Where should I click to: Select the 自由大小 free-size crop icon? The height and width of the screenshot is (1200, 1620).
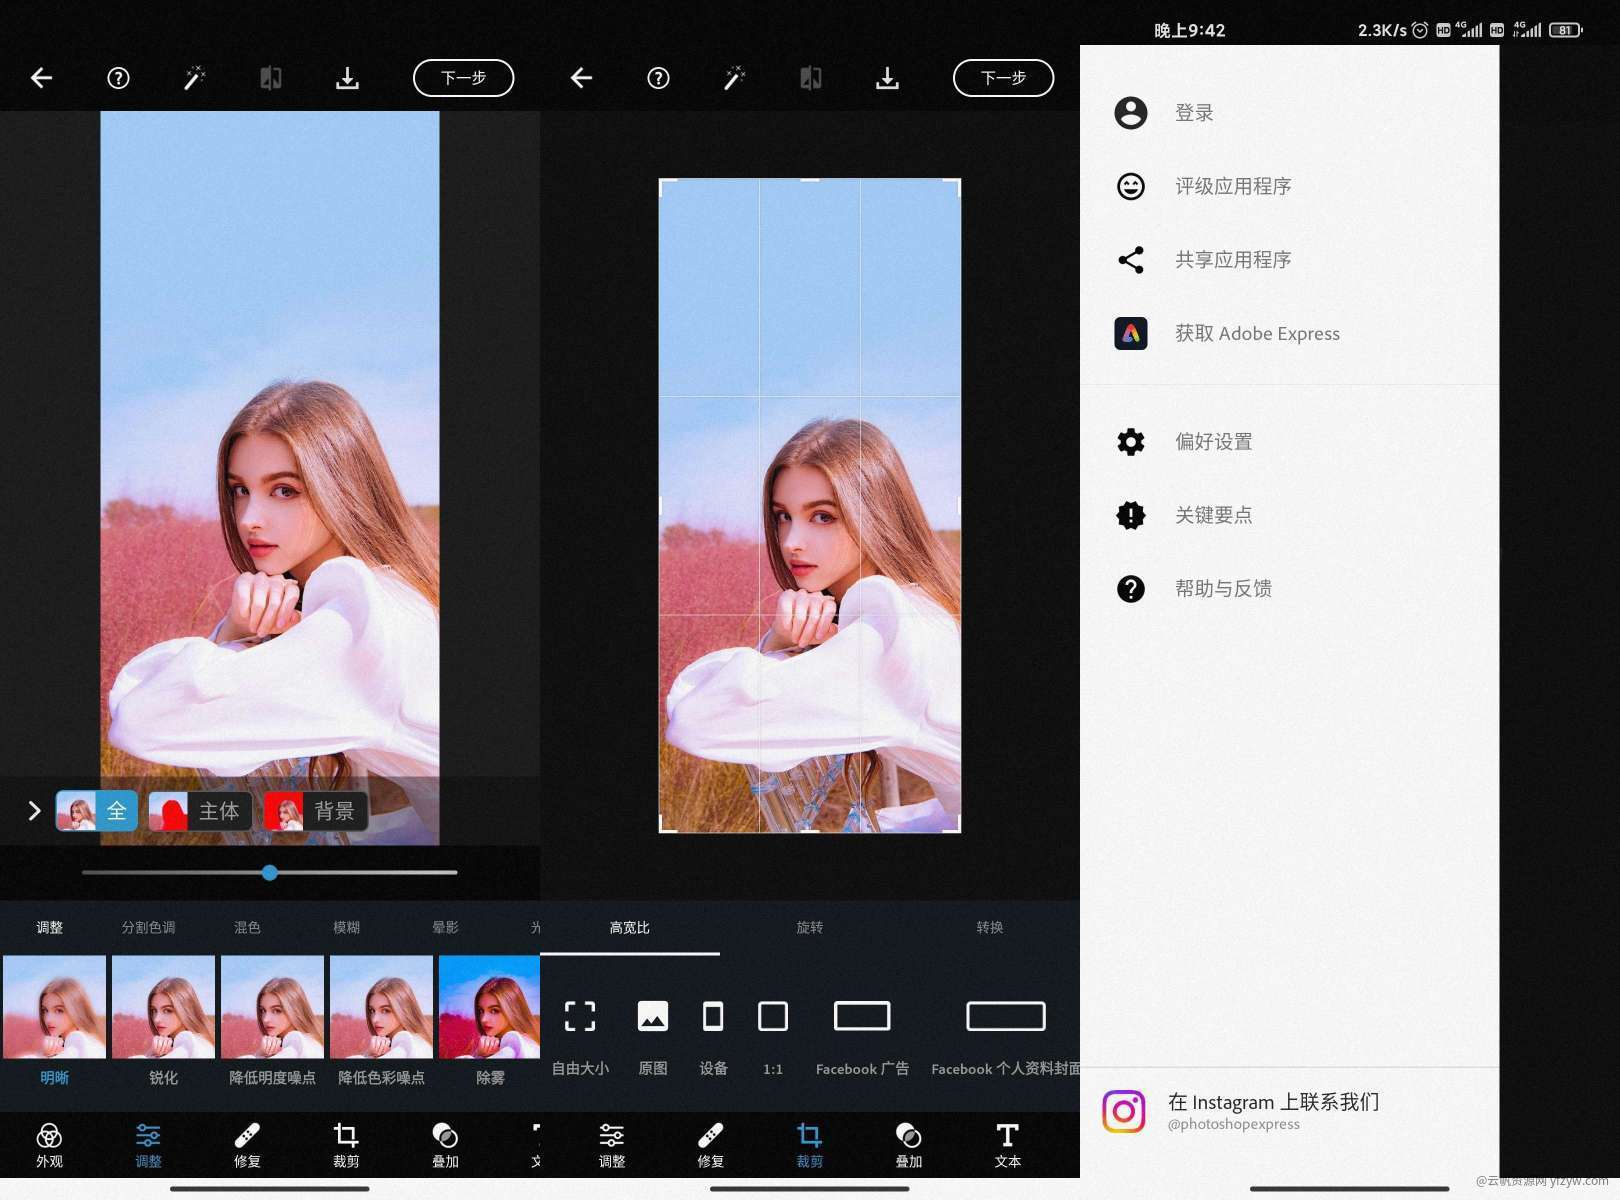pyautogui.click(x=580, y=1017)
